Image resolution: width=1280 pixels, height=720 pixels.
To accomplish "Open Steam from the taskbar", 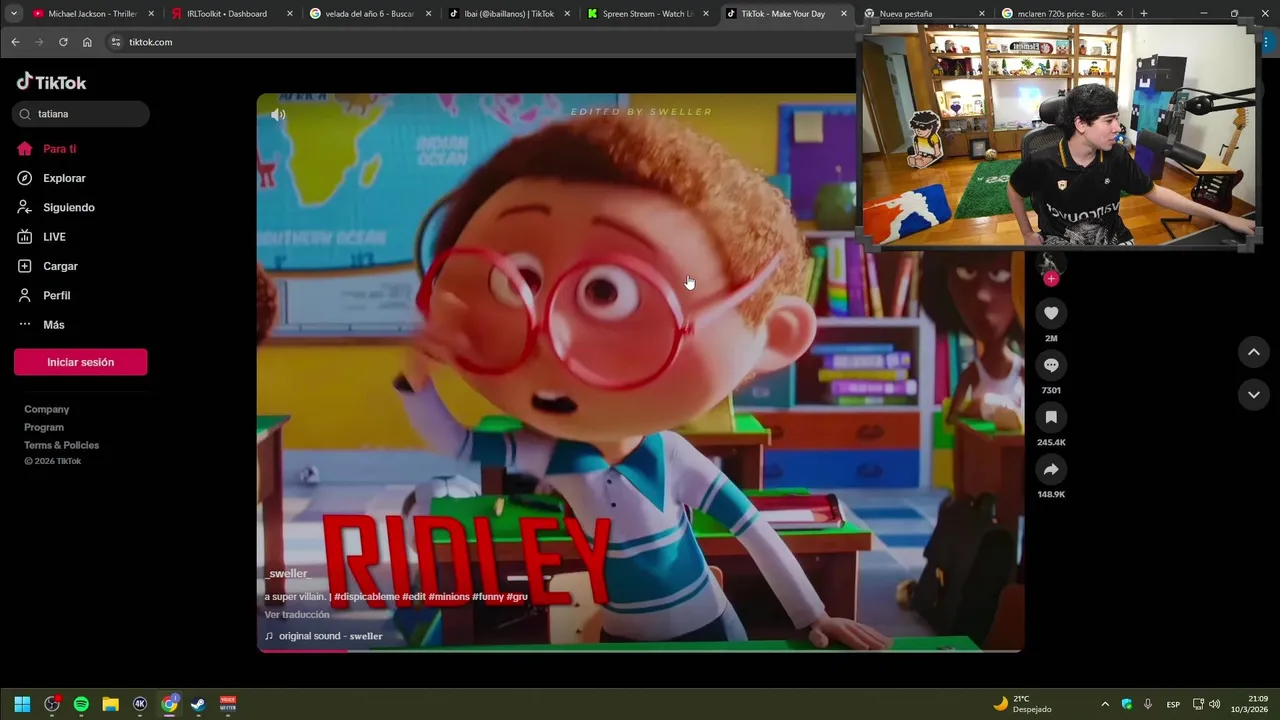I will [x=198, y=704].
